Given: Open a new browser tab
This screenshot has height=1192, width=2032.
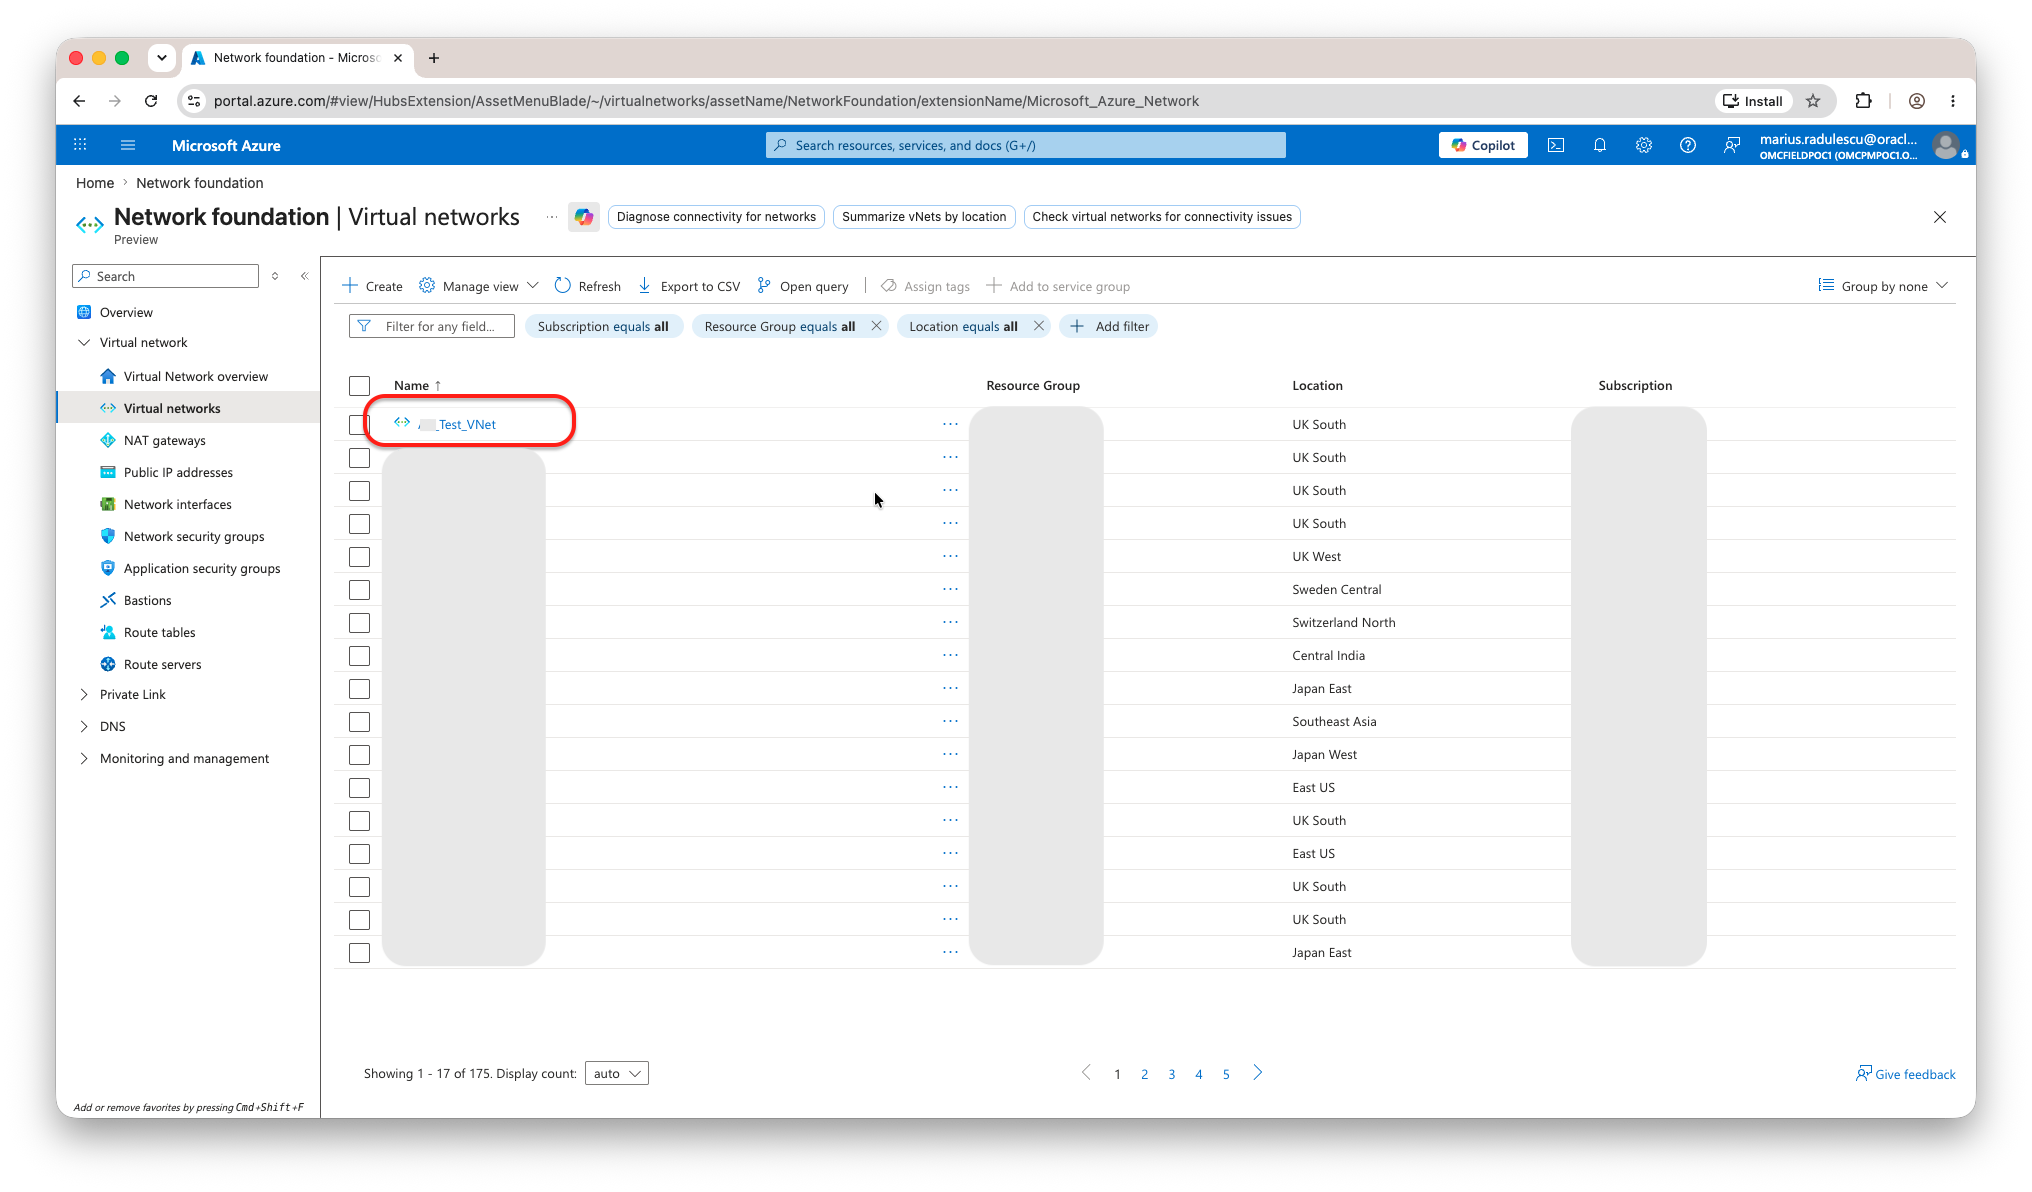Looking at the screenshot, I should (x=434, y=58).
